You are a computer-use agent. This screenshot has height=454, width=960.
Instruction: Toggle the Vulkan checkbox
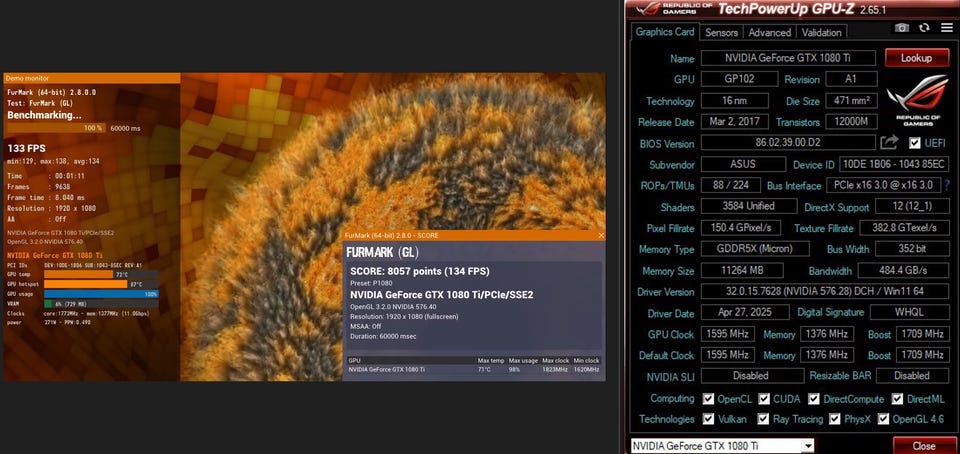(x=708, y=419)
